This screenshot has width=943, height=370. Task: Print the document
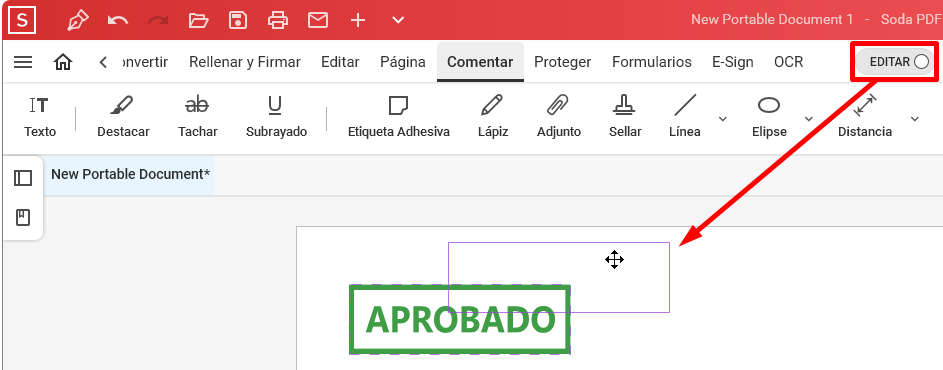click(278, 20)
